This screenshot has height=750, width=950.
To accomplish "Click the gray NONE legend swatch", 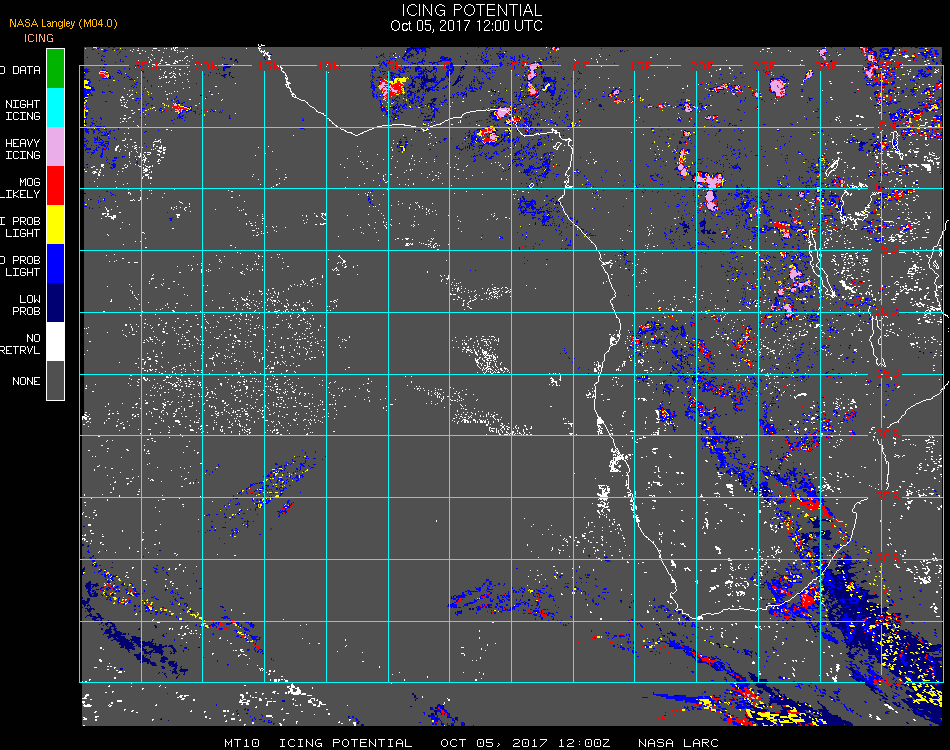I will coord(55,380).
